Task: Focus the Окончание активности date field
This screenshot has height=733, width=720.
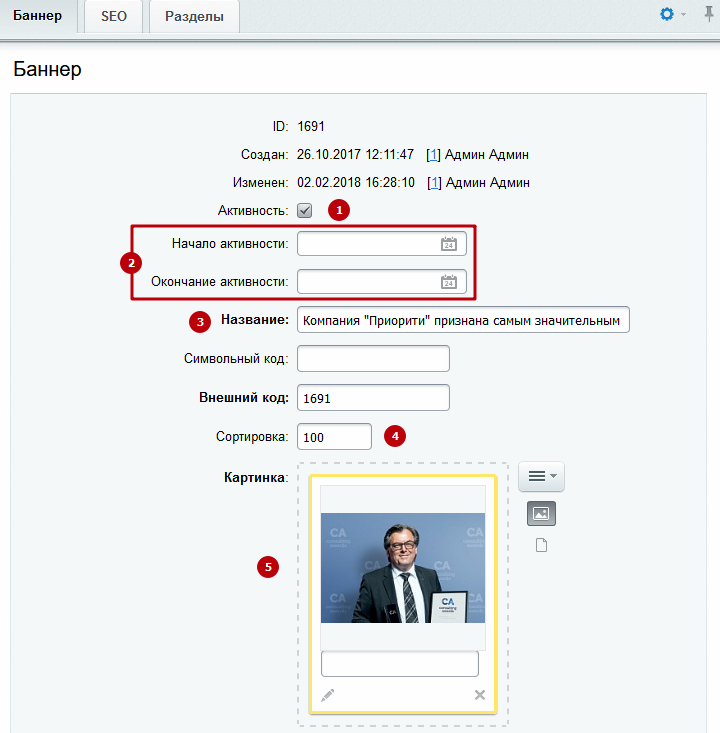Action: tap(382, 281)
